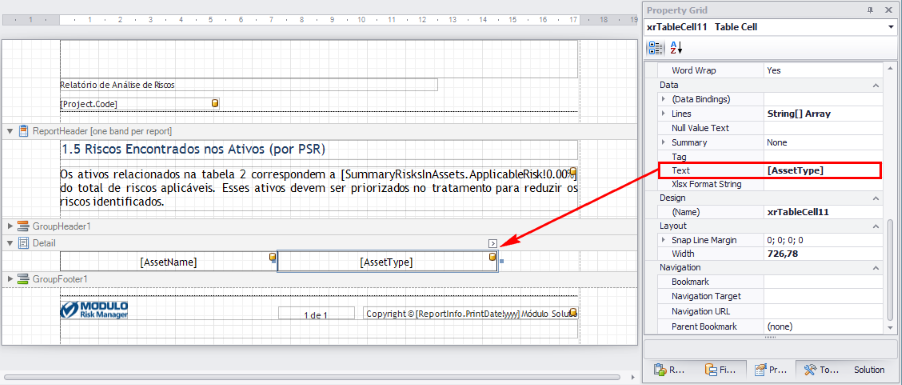Viewport: 902px width, 385px height.
Task: Expand the GroupHeader1 band
Action: coord(9,226)
